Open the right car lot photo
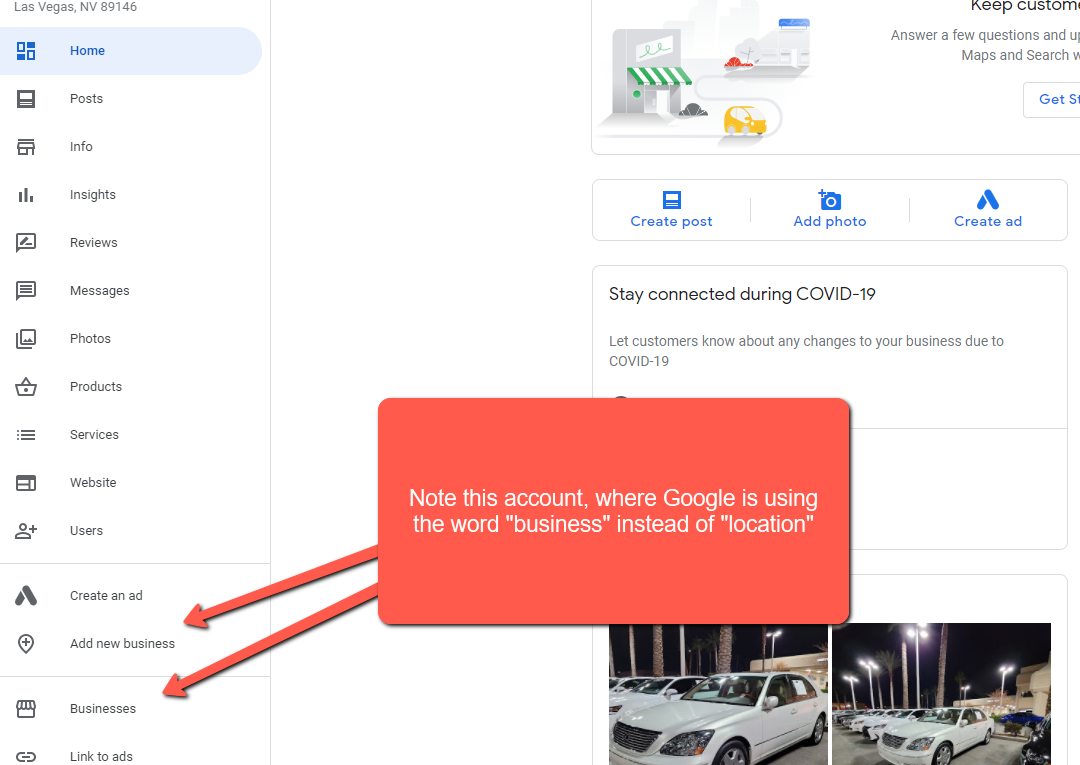This screenshot has width=1080, height=765. tap(942, 694)
